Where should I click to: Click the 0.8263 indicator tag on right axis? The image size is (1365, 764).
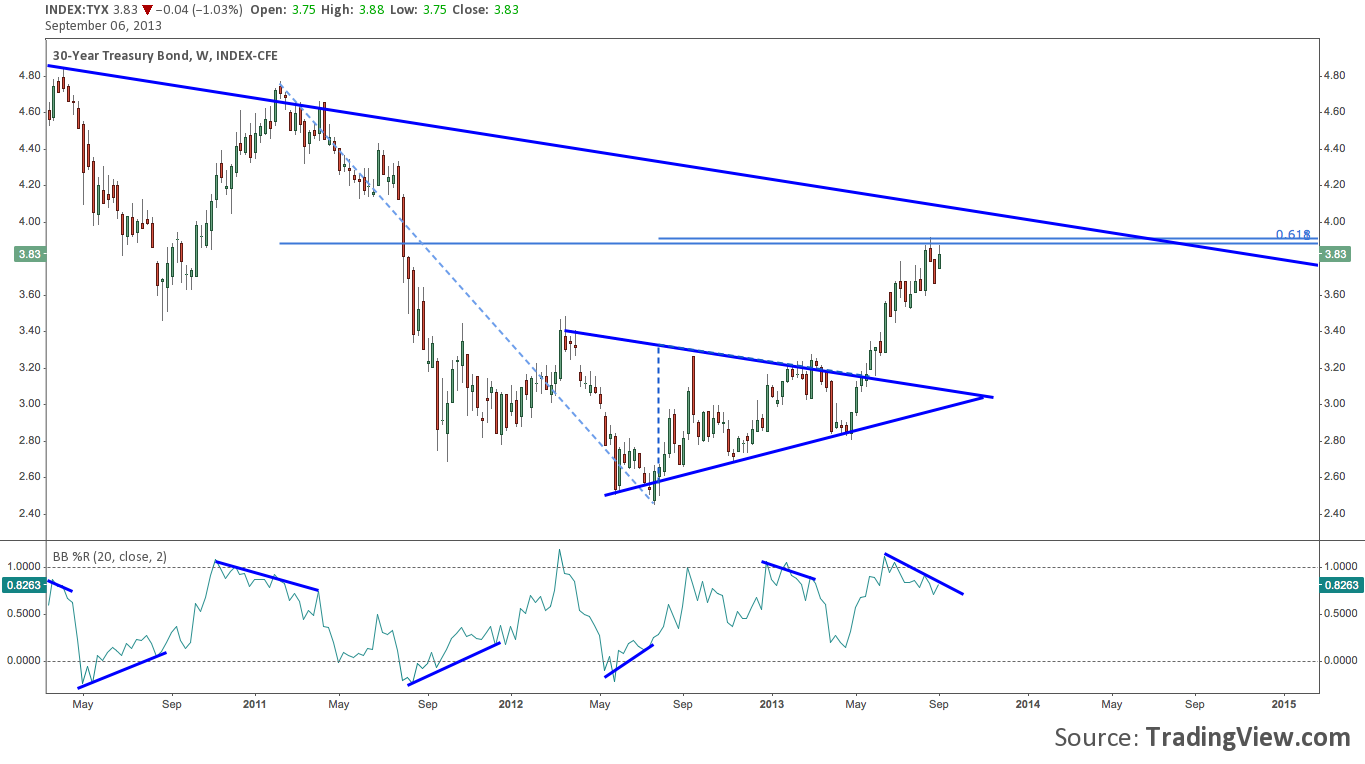pos(1341,585)
